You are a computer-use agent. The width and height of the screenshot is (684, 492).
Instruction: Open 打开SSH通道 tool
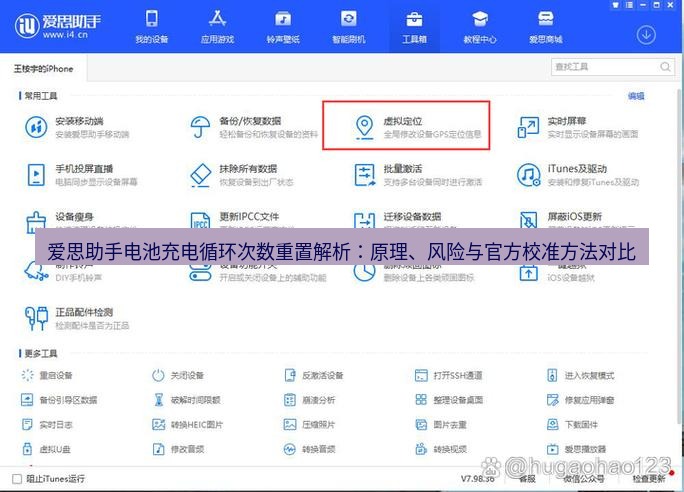click(448, 375)
